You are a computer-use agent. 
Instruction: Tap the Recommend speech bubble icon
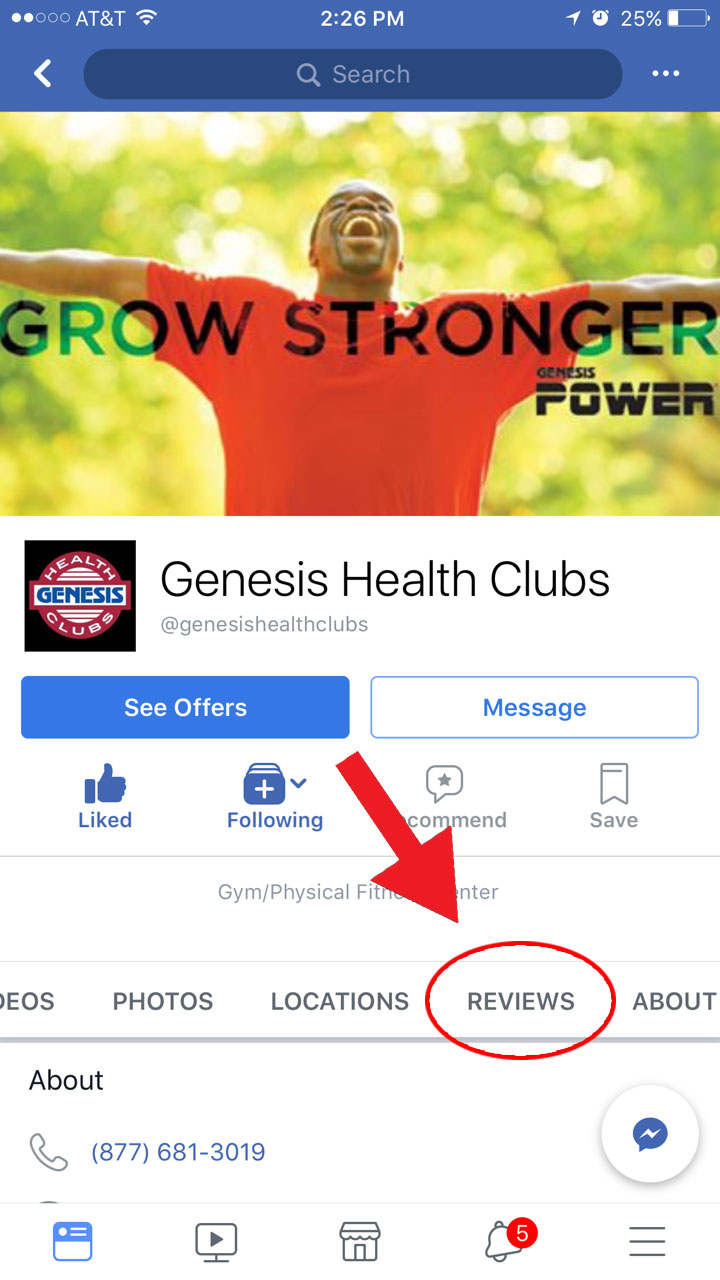[444, 784]
